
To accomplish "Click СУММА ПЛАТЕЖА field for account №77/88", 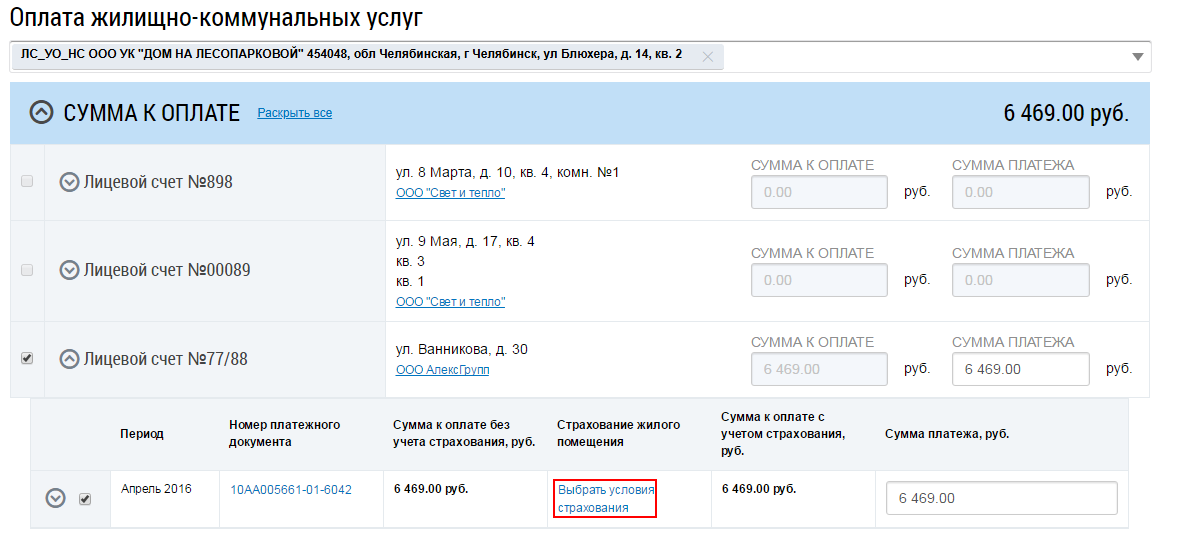I will pos(1020,369).
